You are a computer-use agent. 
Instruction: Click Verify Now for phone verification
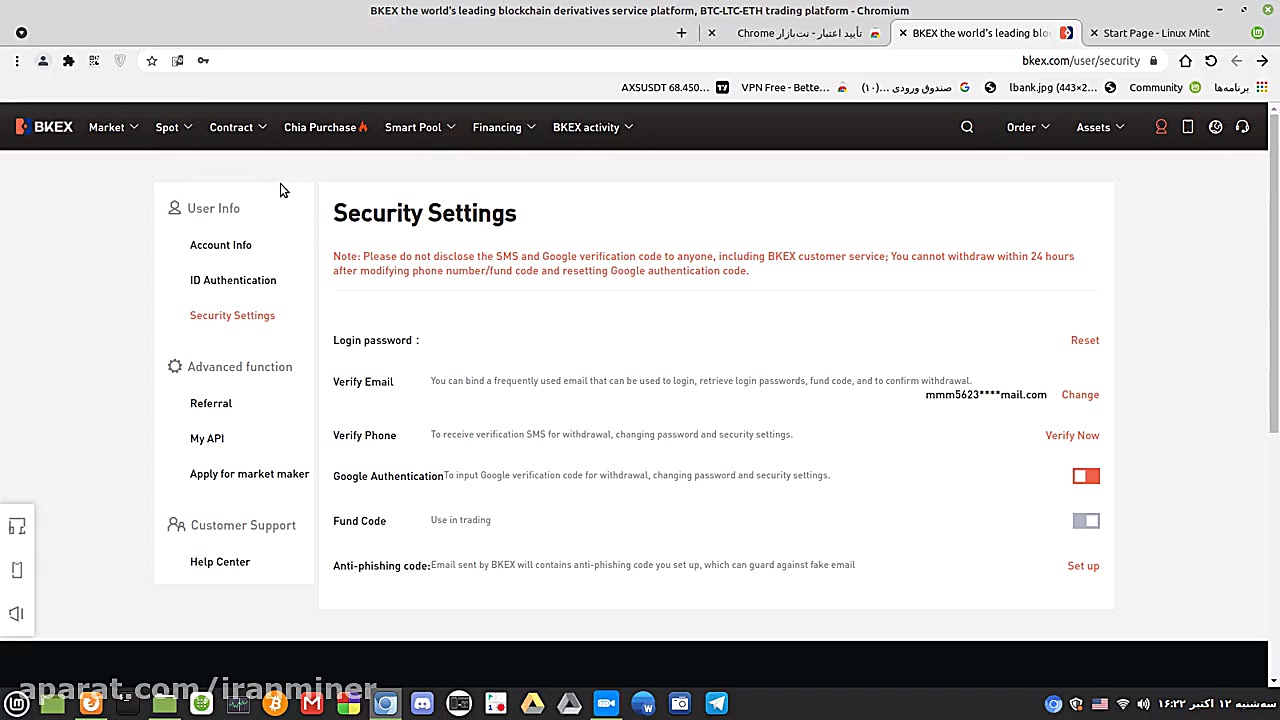tap(1072, 435)
